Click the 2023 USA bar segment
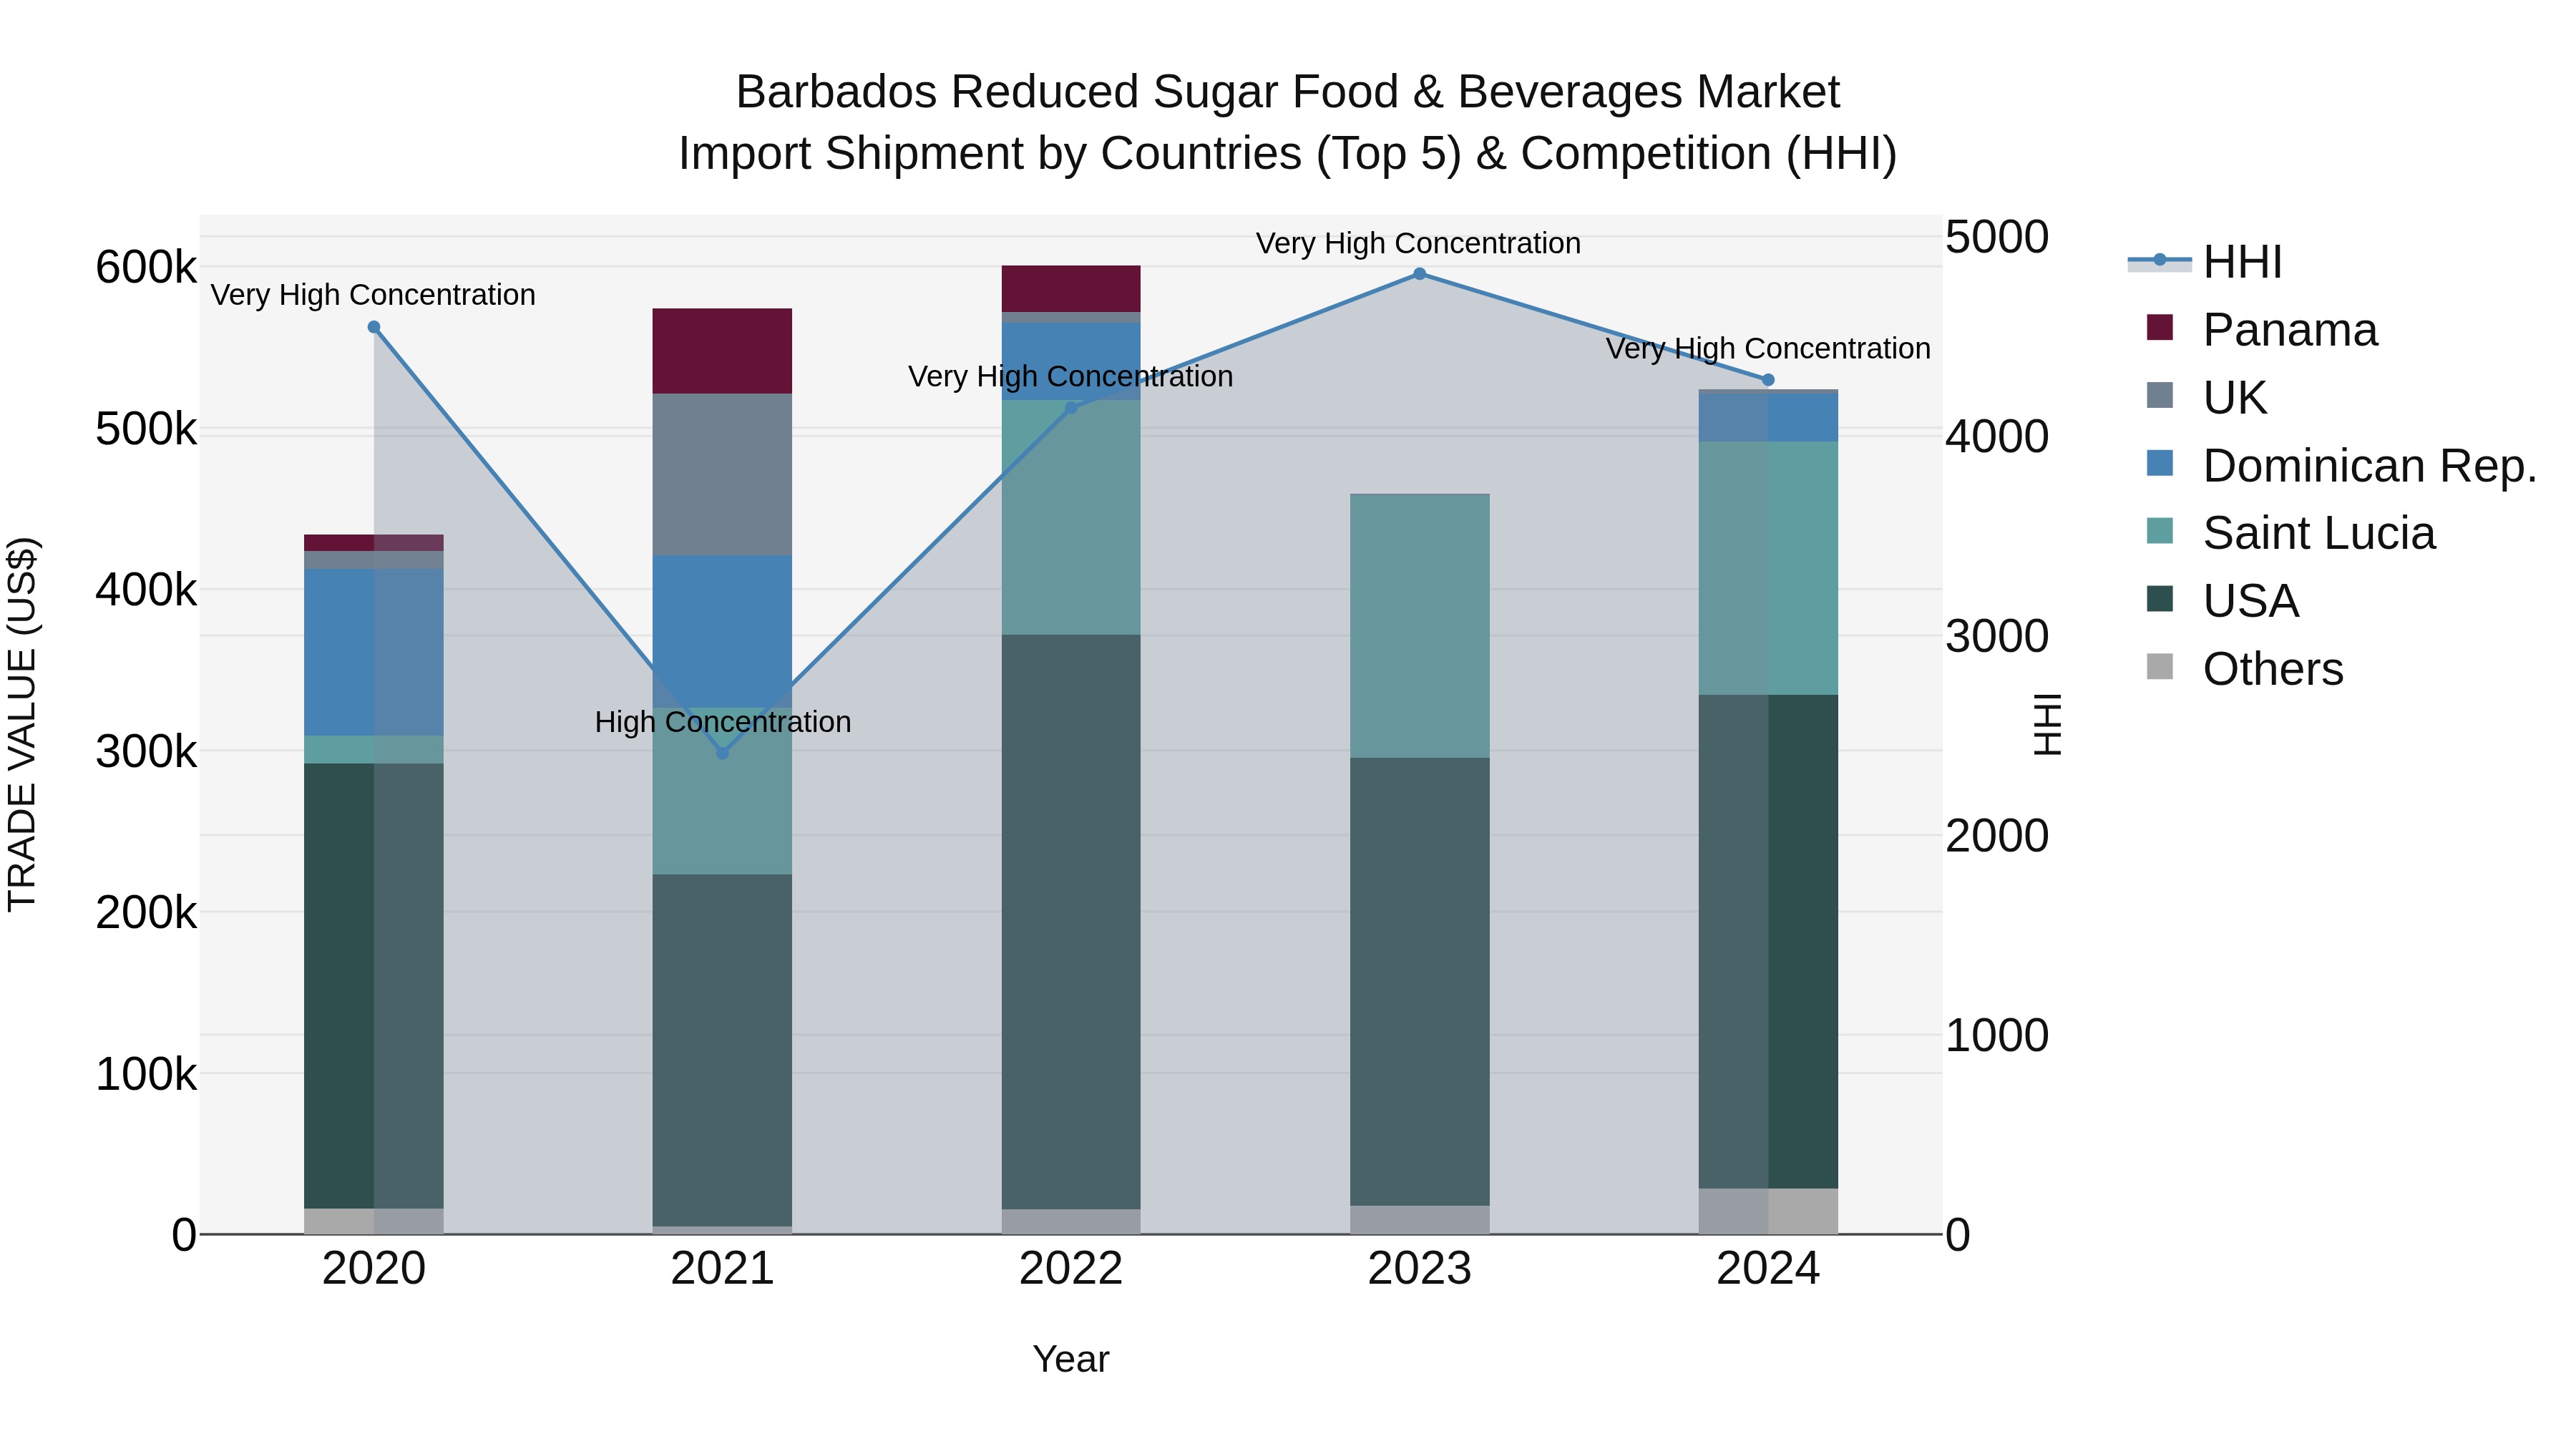This screenshot has height=1449, width=2576. tap(1420, 982)
